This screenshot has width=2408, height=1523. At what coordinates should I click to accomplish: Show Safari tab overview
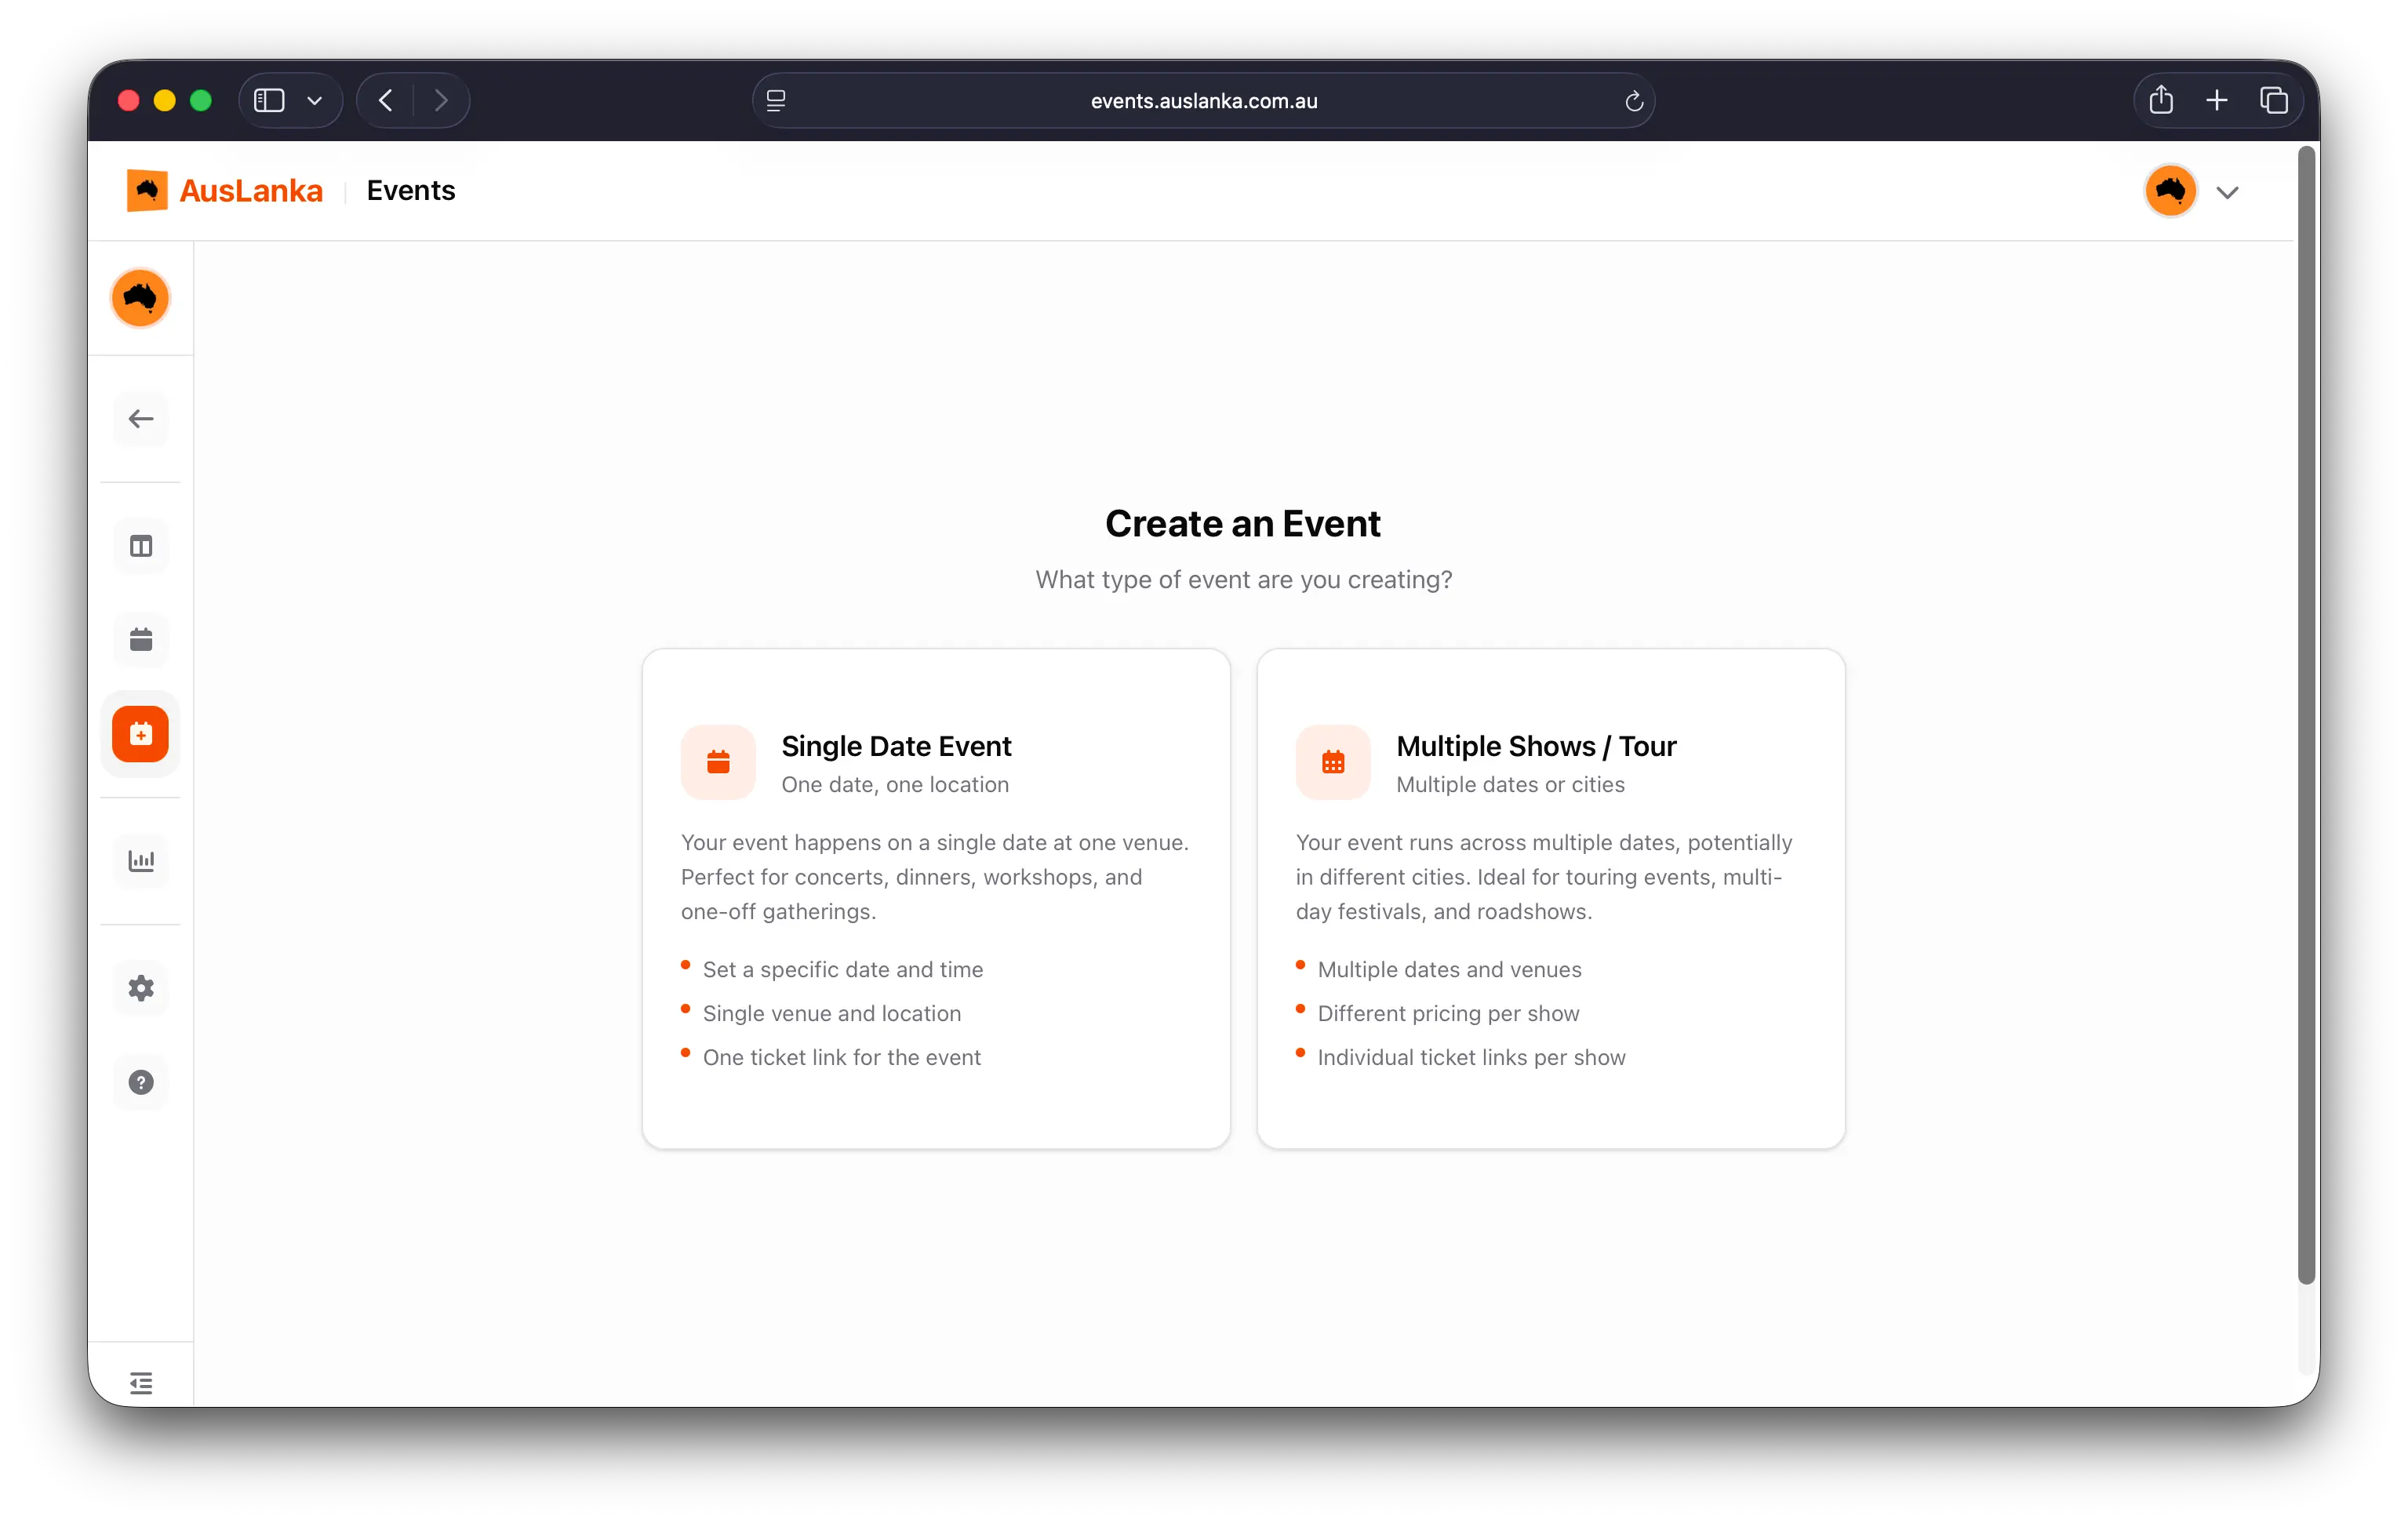pyautogui.click(x=2274, y=100)
